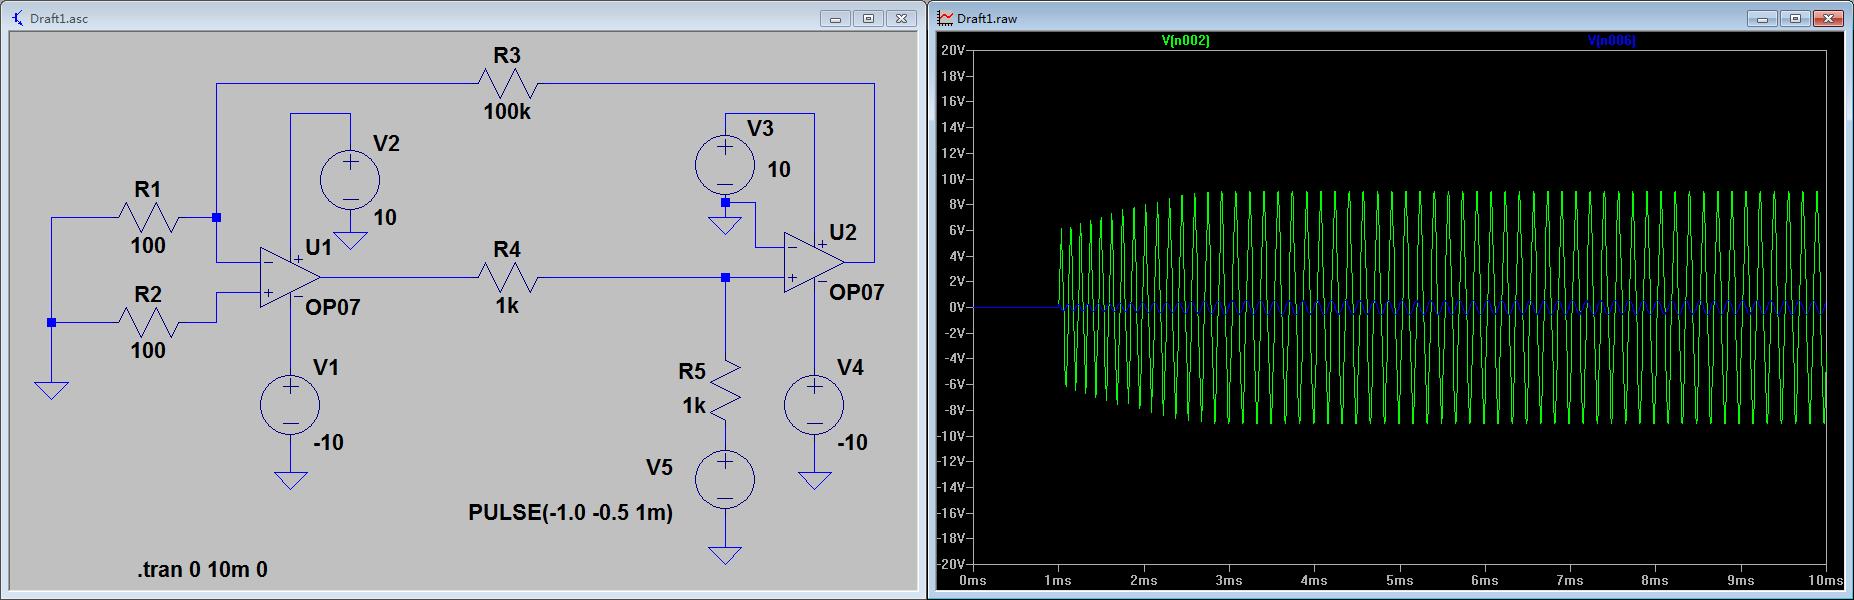1854x600 pixels.
Task: Click the ground symbol below V3
Action: (725, 225)
